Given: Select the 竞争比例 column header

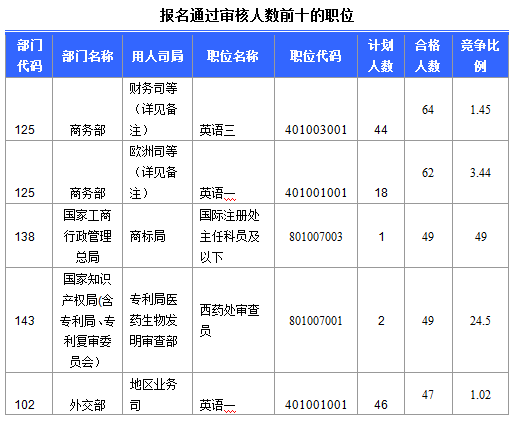Looking at the screenshot, I should [x=480, y=56].
